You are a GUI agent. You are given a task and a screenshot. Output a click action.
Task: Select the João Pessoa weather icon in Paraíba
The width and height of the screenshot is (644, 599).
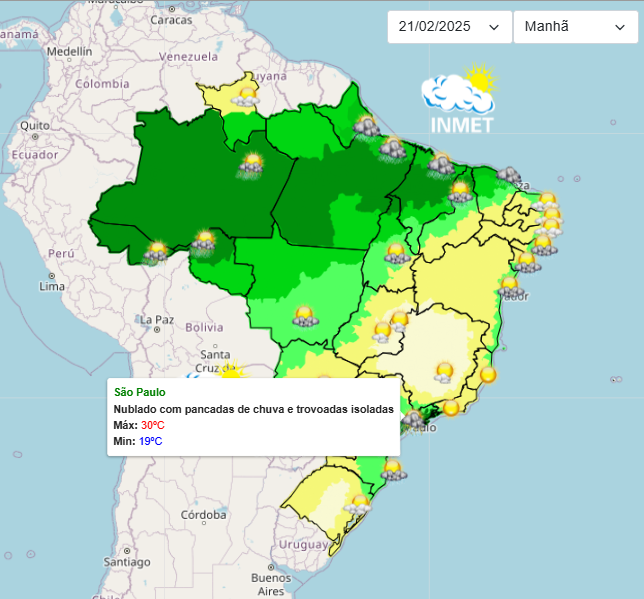[x=550, y=214]
